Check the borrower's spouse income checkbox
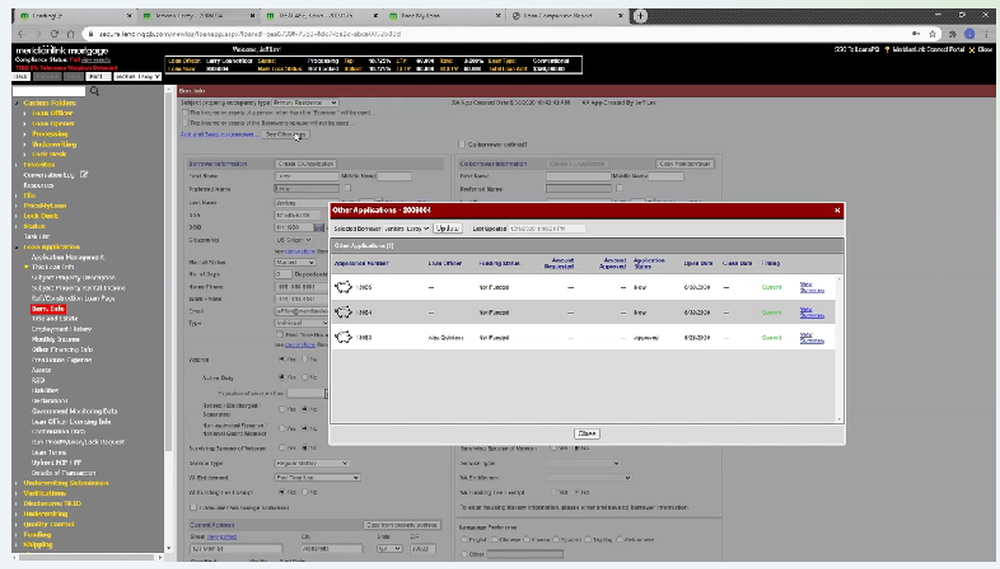Viewport: 1000px width, 569px height. click(x=186, y=122)
